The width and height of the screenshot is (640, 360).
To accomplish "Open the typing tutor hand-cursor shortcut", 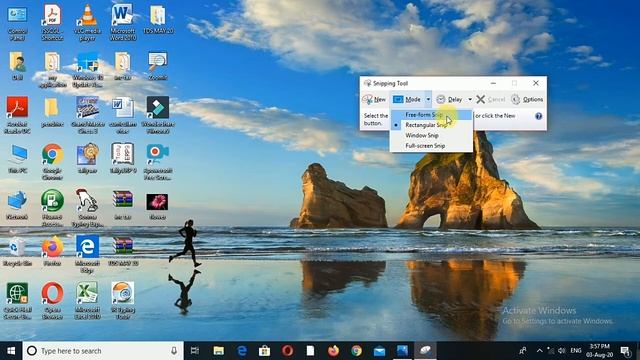I will click(x=87, y=208).
